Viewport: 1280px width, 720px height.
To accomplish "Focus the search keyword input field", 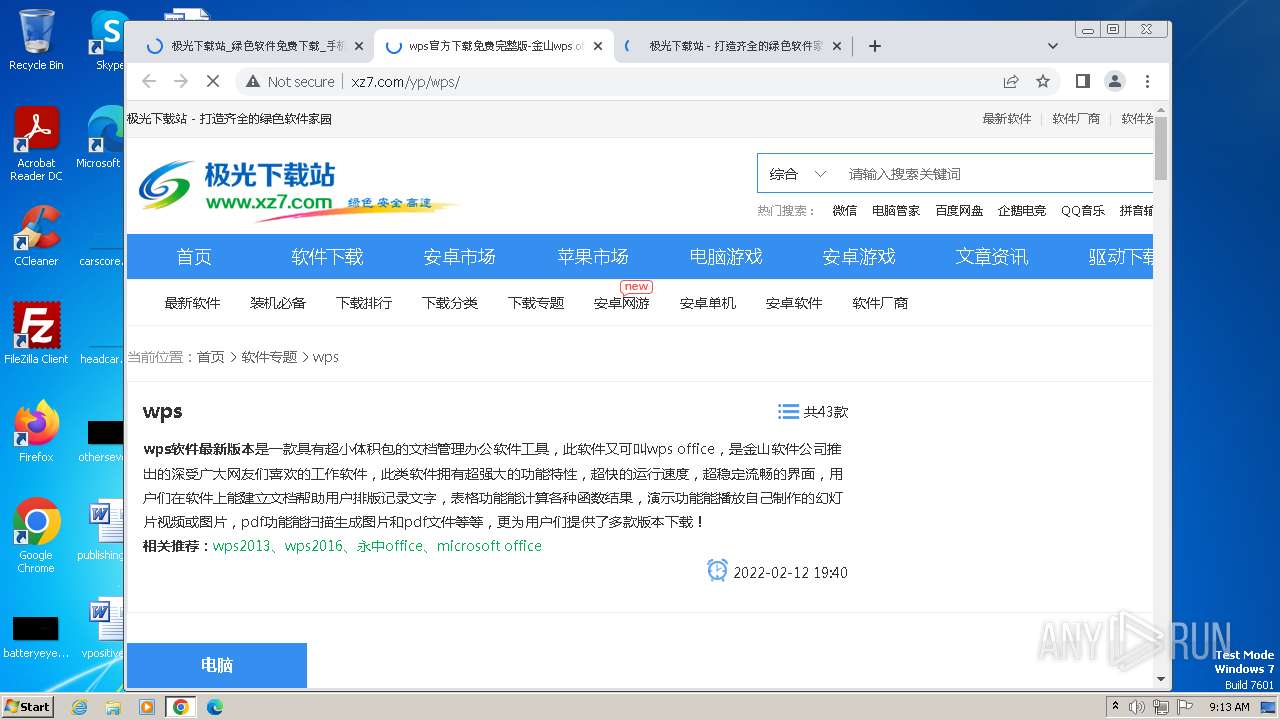I will click(x=996, y=174).
